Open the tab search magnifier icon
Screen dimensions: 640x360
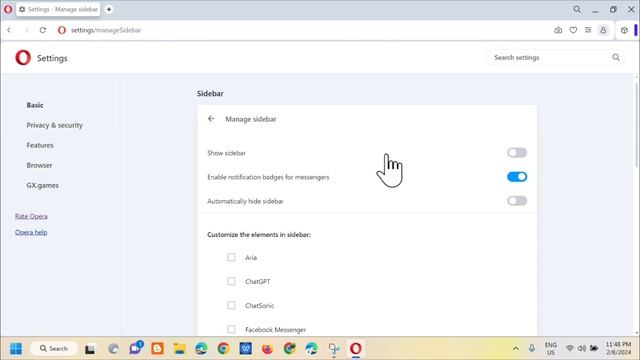pos(577,9)
